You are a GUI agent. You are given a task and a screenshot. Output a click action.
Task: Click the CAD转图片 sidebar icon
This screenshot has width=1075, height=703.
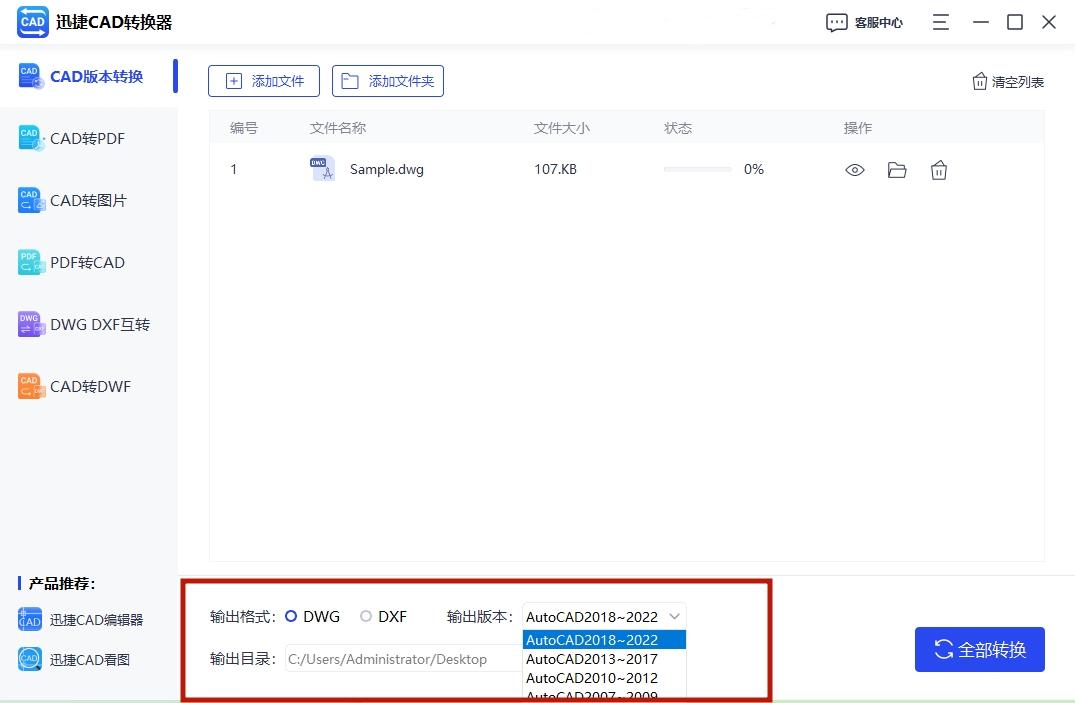(31, 200)
